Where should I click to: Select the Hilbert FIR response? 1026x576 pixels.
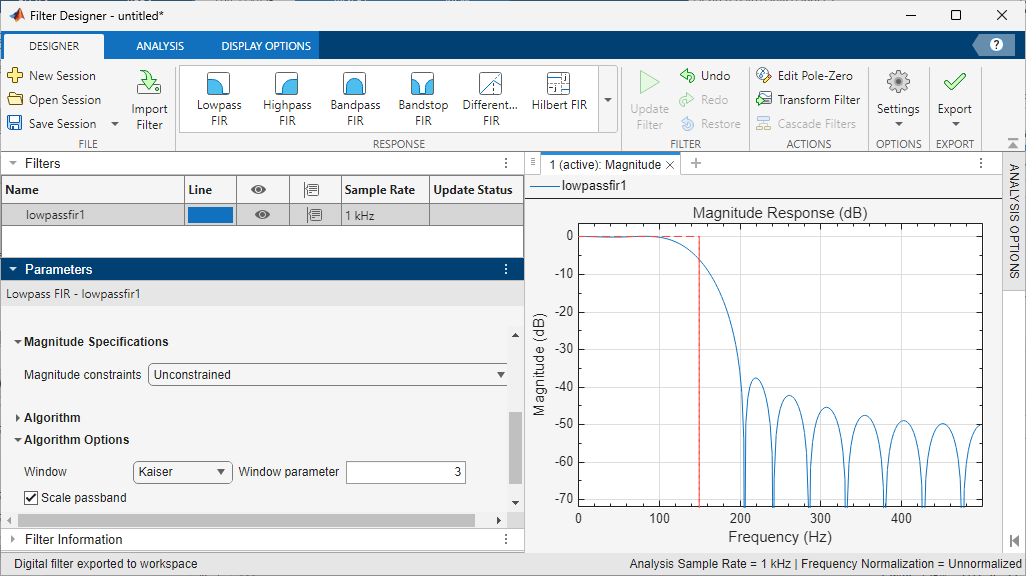pyautogui.click(x=559, y=92)
